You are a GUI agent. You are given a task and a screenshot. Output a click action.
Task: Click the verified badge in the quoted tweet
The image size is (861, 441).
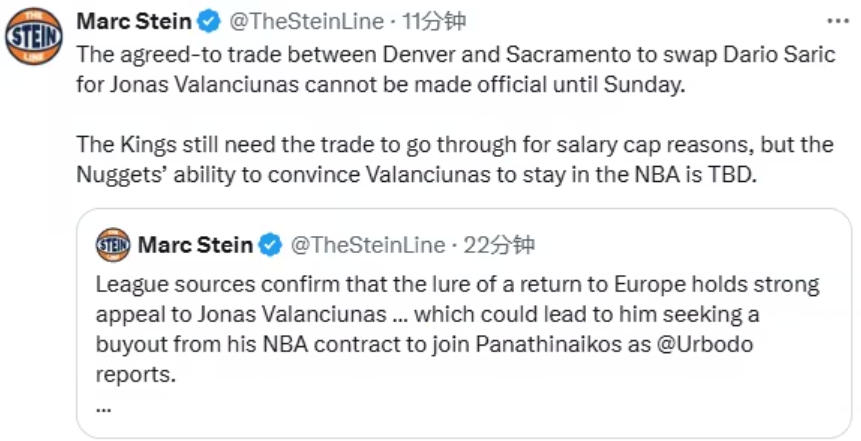click(x=270, y=244)
